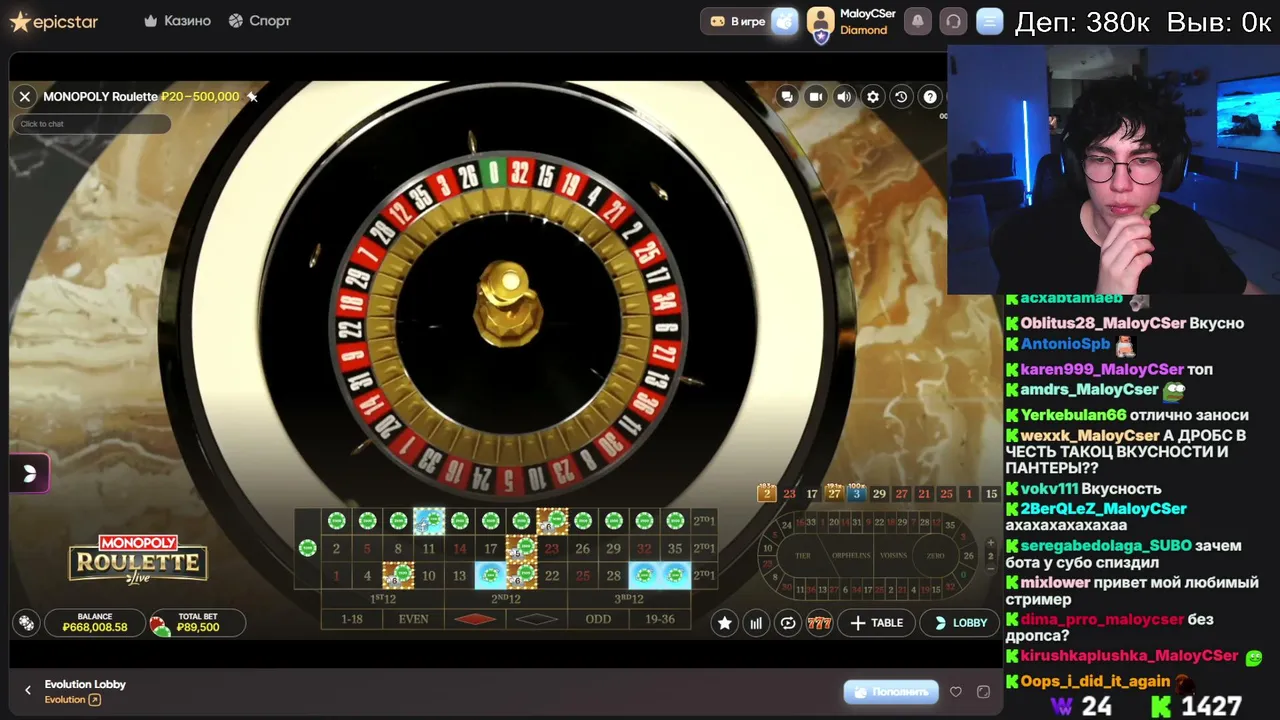1280x720 pixels.
Task: Bet on number 17
Action: [490, 548]
